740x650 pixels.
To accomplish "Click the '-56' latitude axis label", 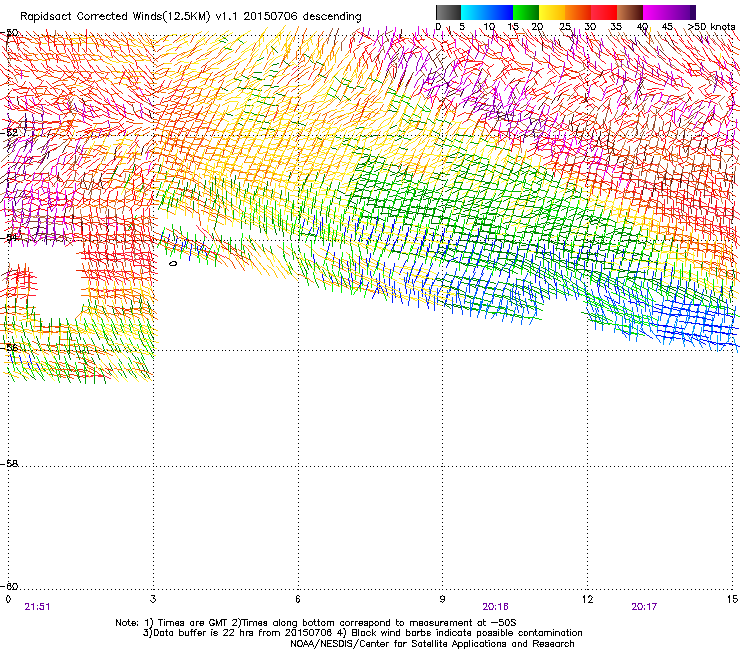I will point(11,348).
